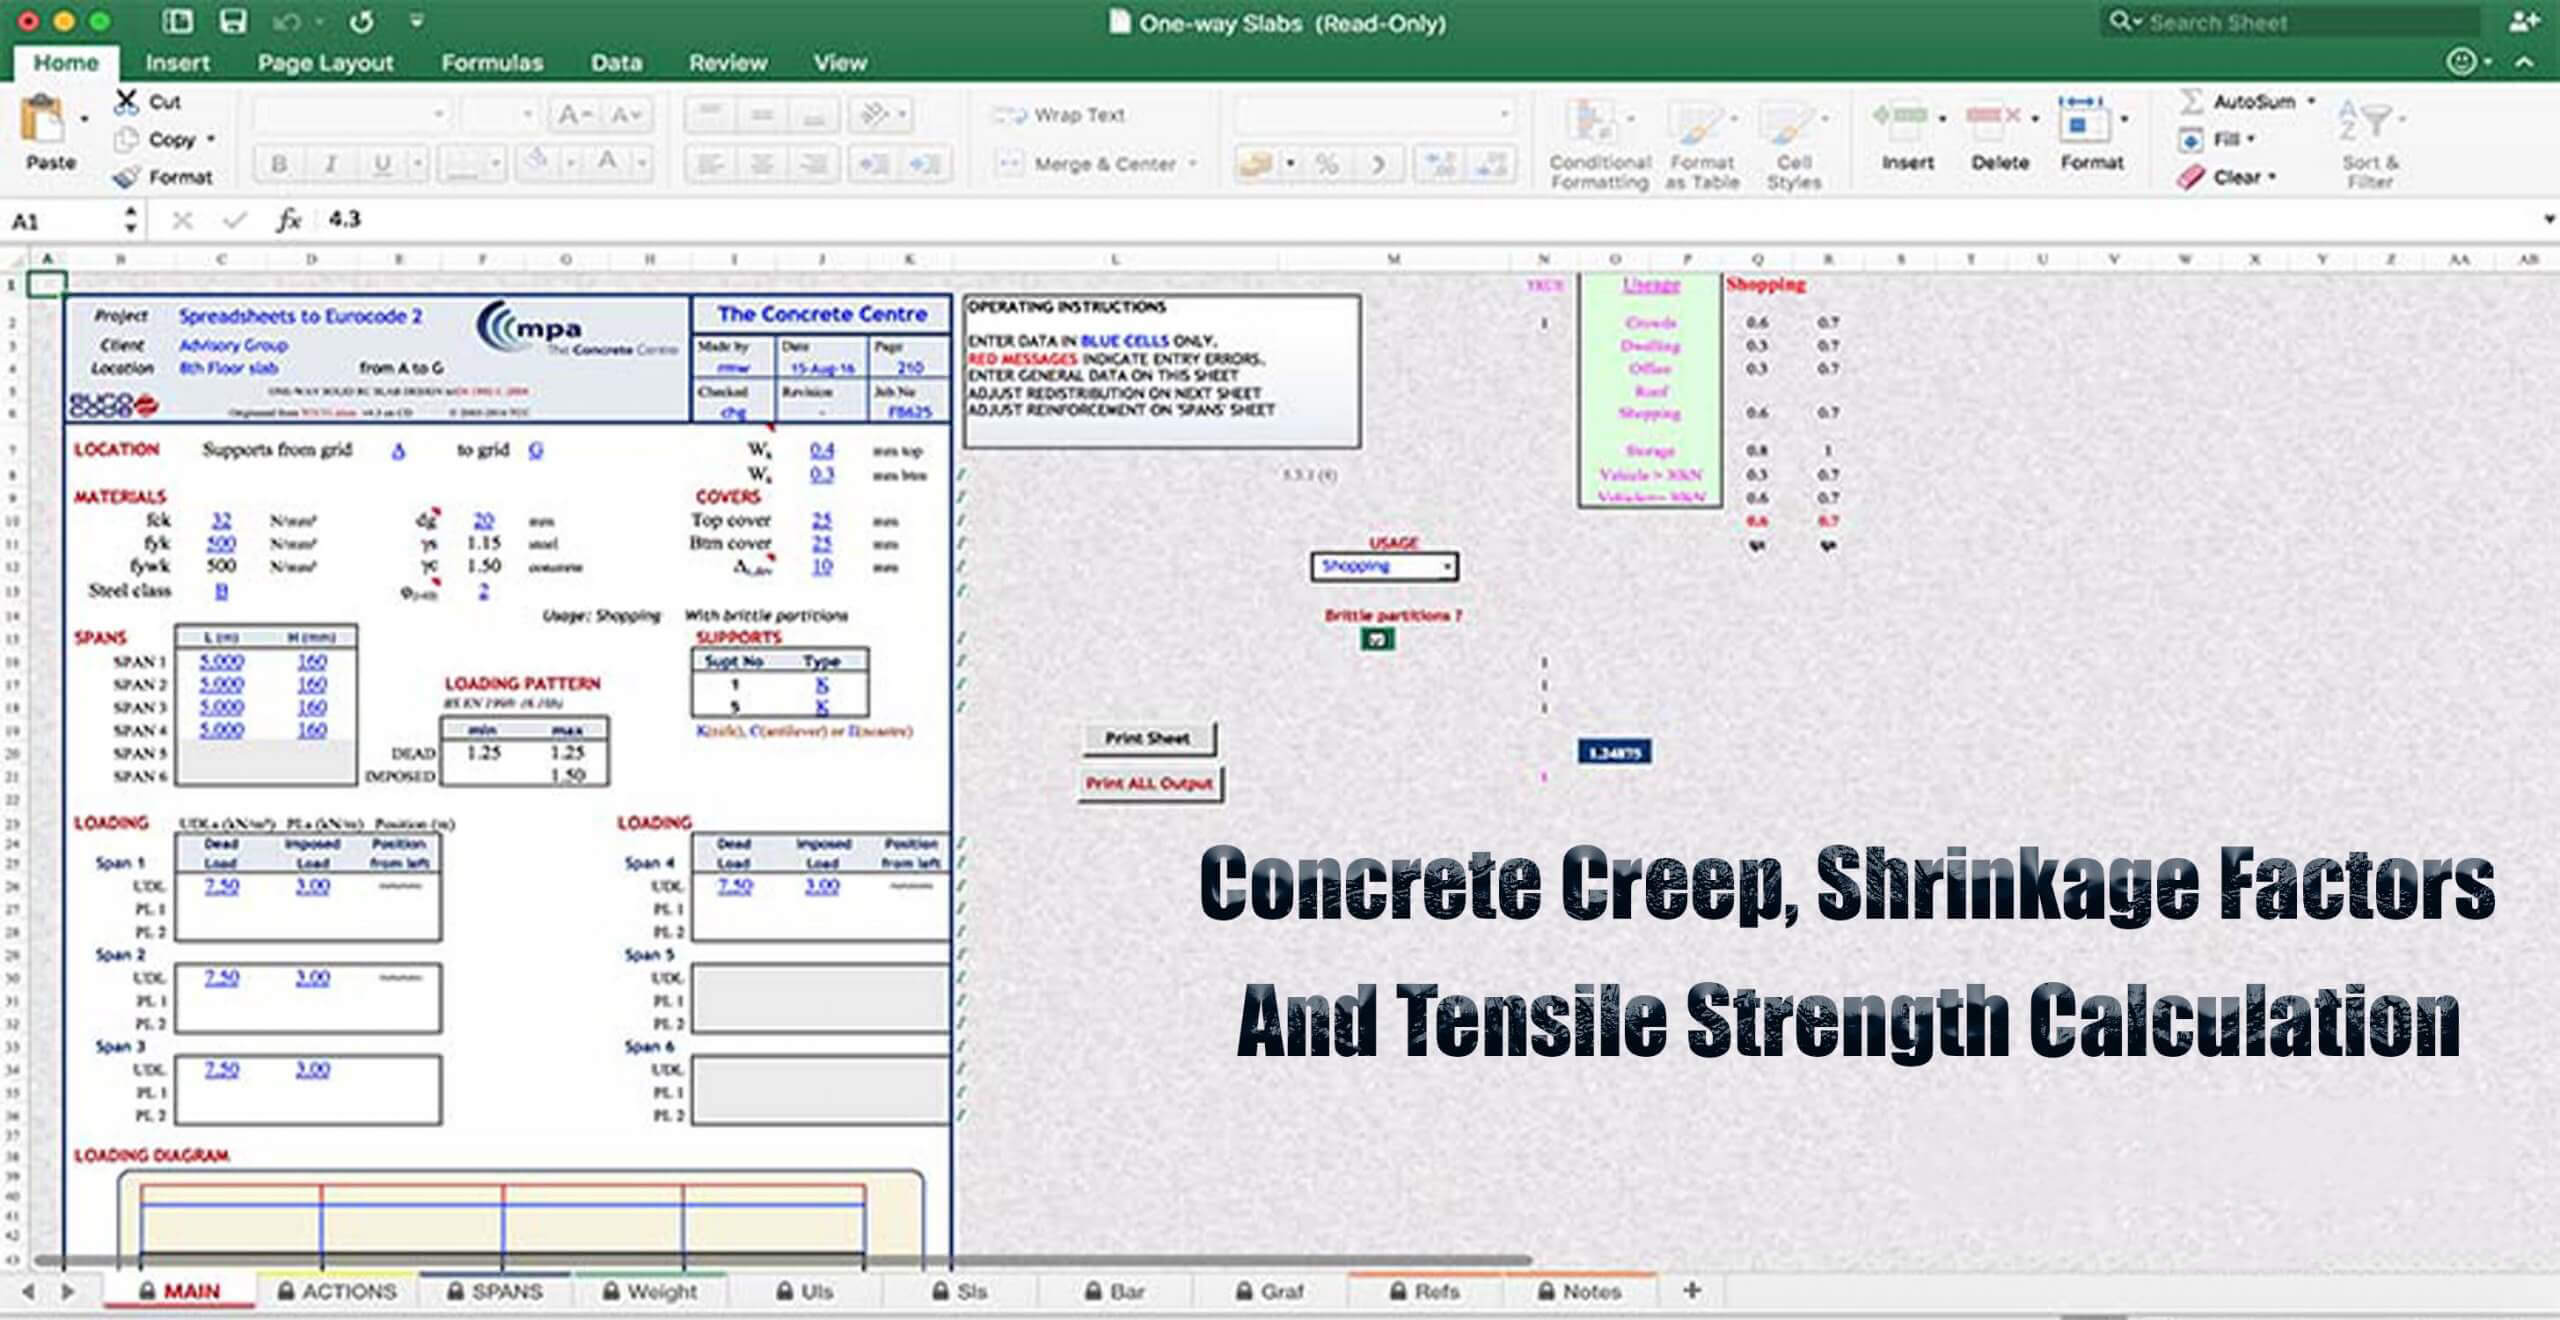Click the Format painter brush icon
The width and height of the screenshot is (2560, 1320).
[127, 177]
